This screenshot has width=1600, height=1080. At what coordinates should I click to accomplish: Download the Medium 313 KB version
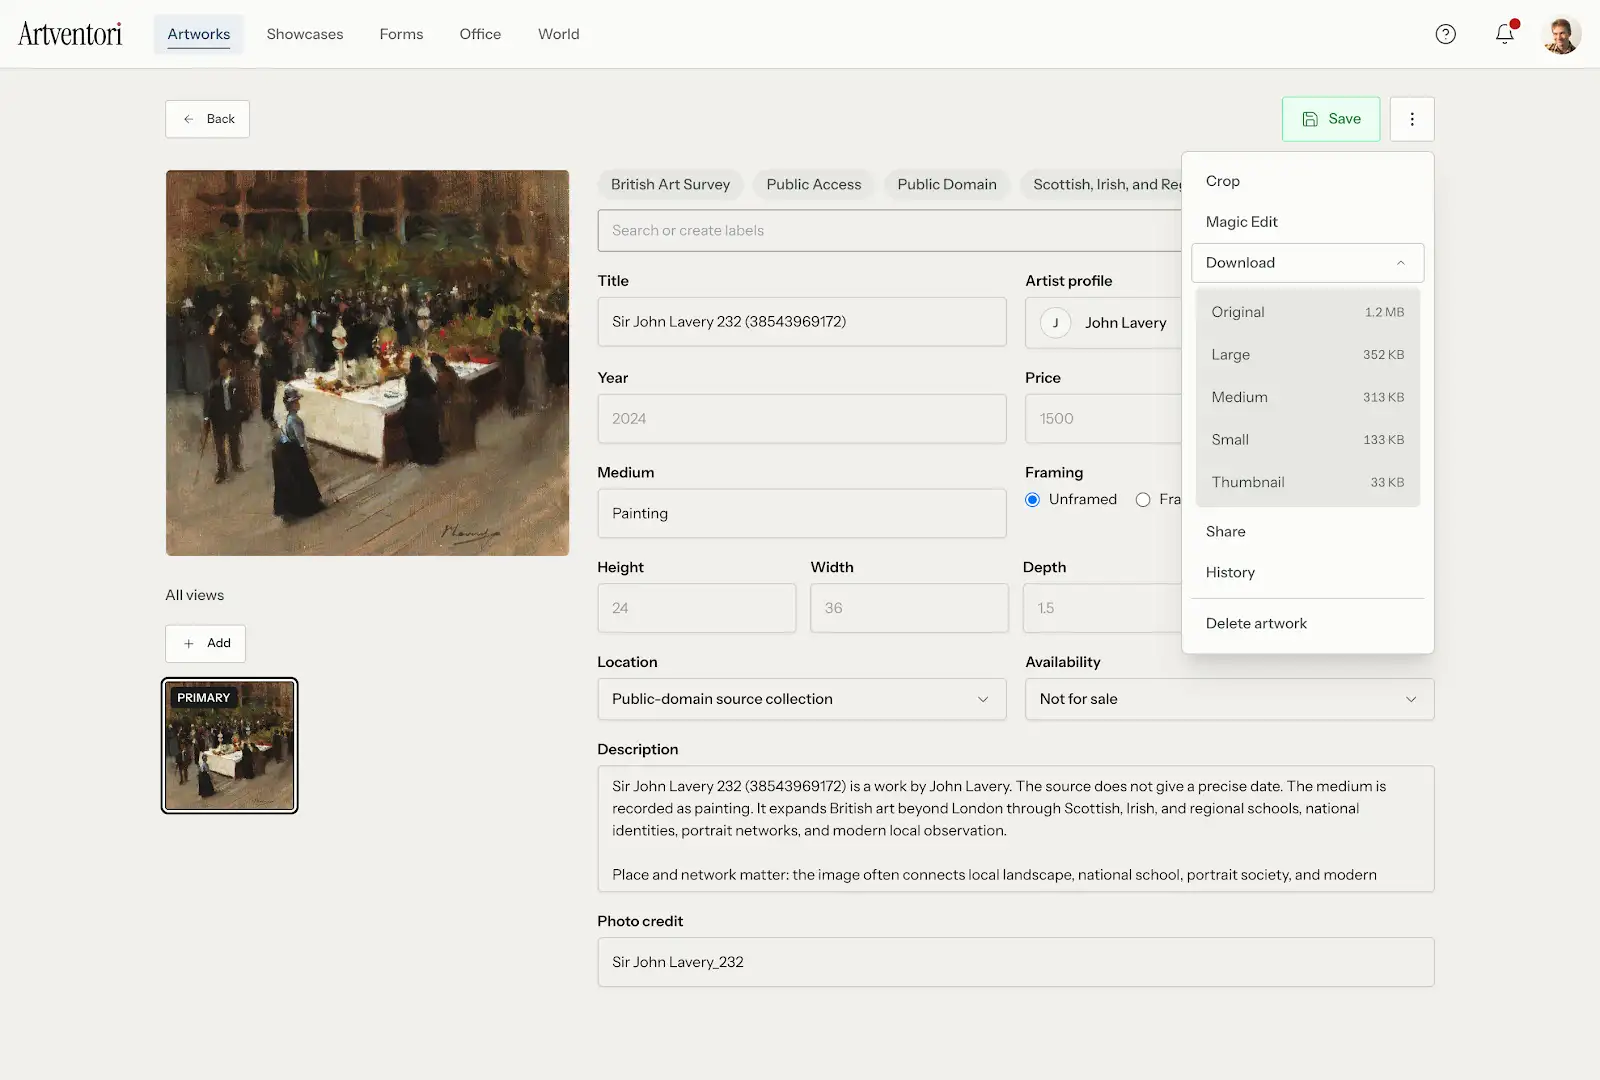pos(1308,397)
